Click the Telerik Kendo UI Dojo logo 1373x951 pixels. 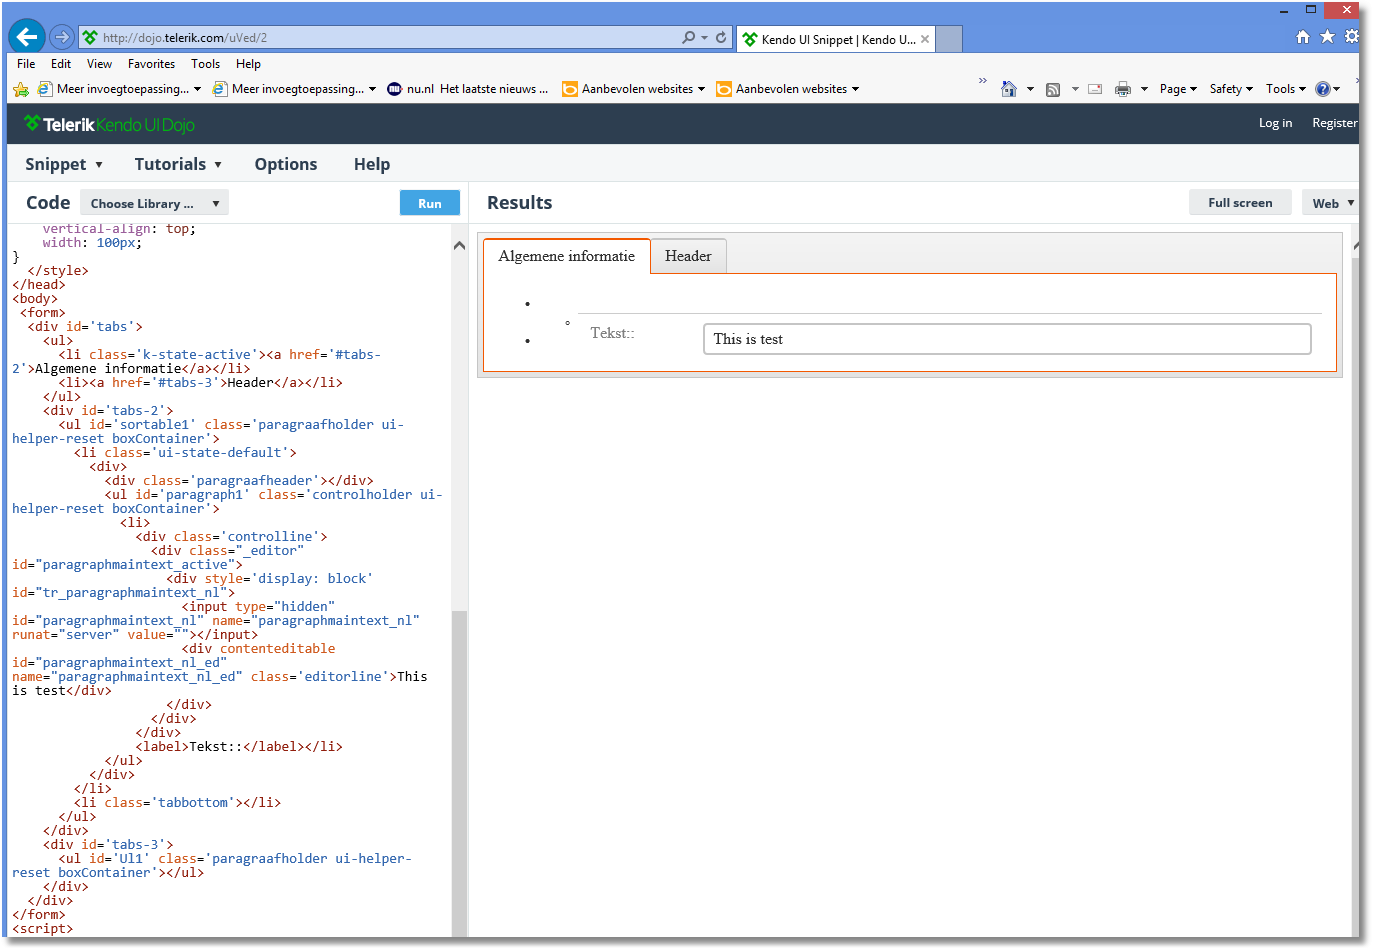click(x=109, y=124)
